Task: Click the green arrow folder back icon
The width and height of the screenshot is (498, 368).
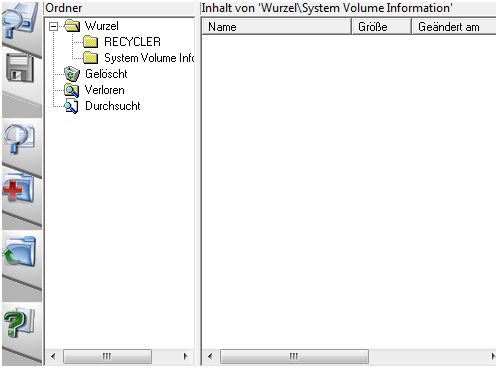Action: [x=19, y=251]
